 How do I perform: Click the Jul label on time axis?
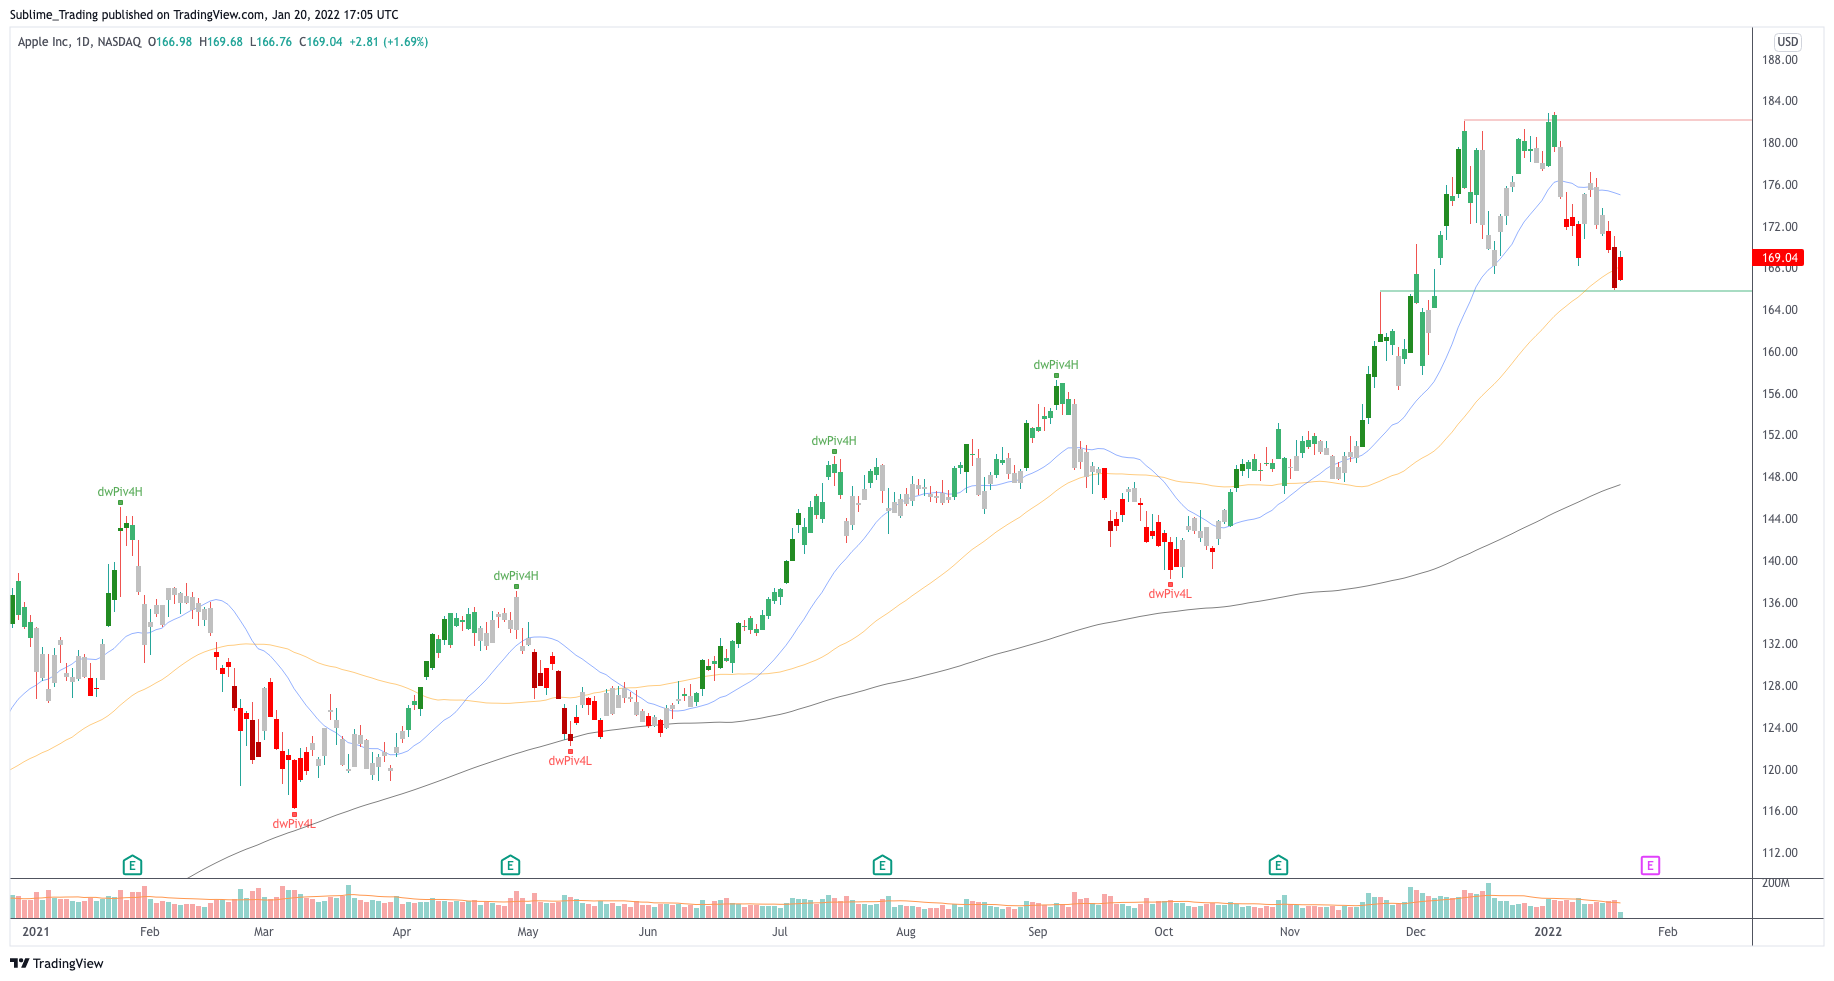click(x=780, y=932)
